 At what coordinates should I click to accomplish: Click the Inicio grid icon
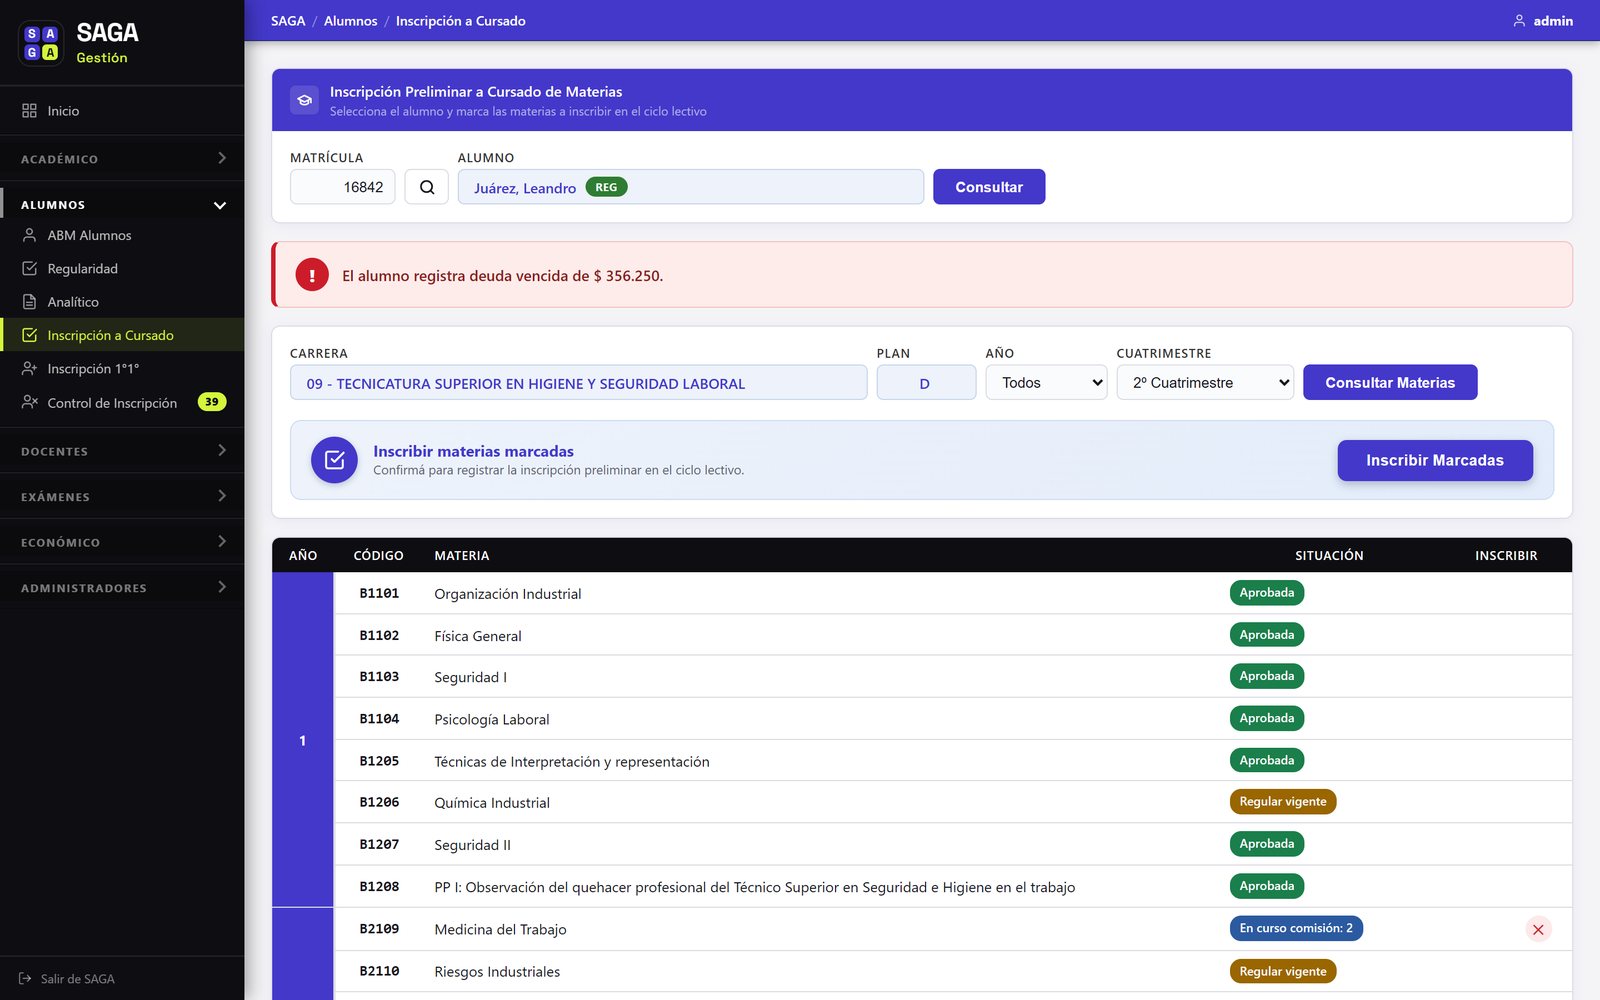tap(30, 111)
